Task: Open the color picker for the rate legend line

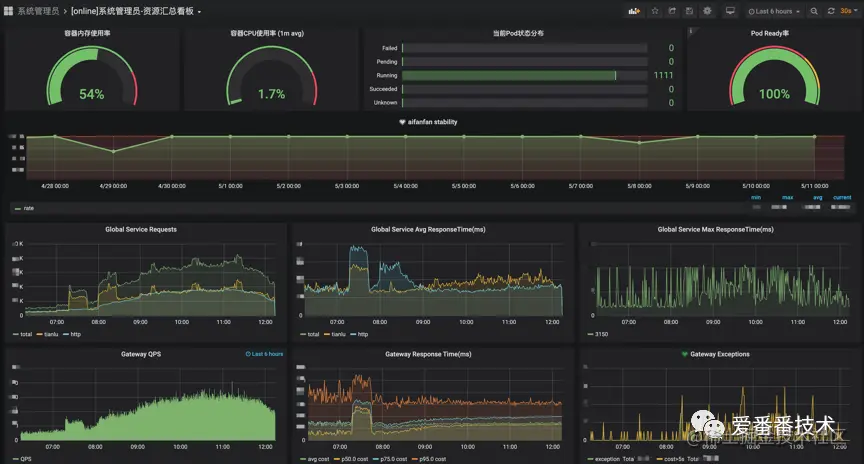Action: [x=18, y=209]
